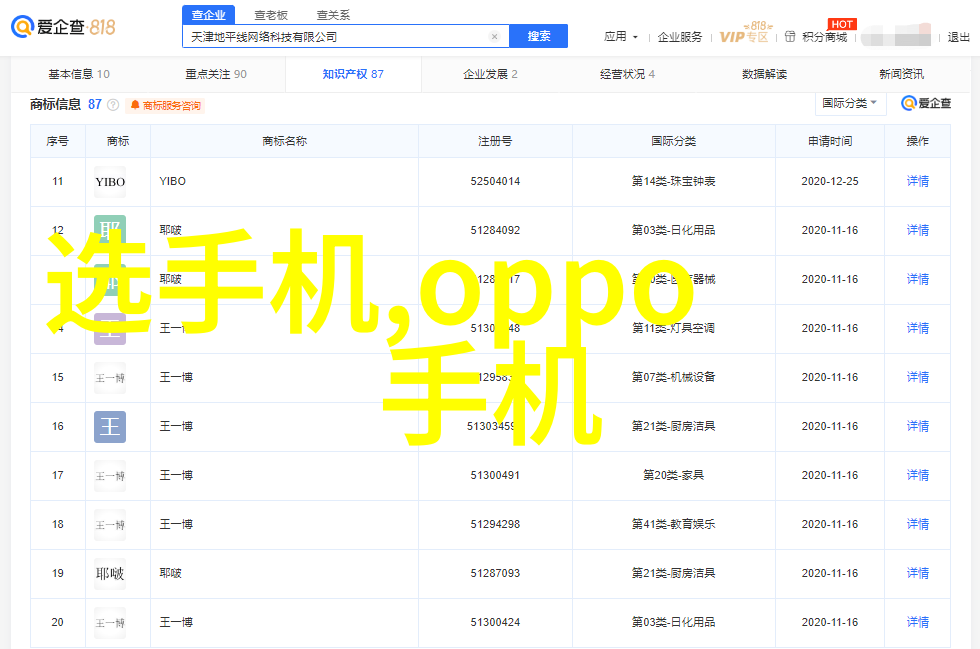Image resolution: width=980 pixels, height=649 pixels.
Task: Click the 注册号 column header
Action: (495, 141)
